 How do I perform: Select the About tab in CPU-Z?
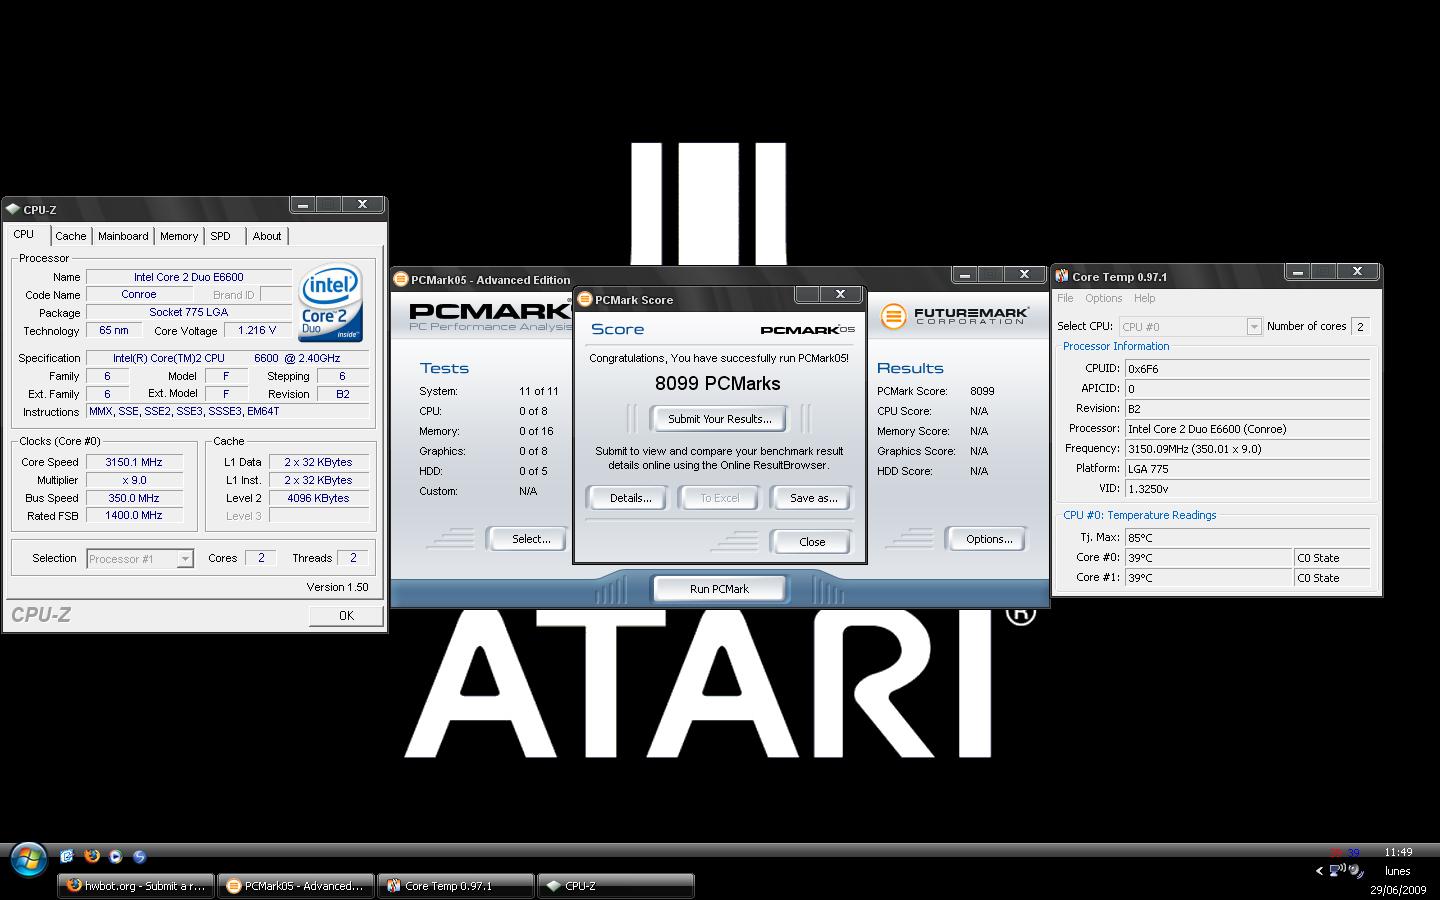(x=266, y=236)
